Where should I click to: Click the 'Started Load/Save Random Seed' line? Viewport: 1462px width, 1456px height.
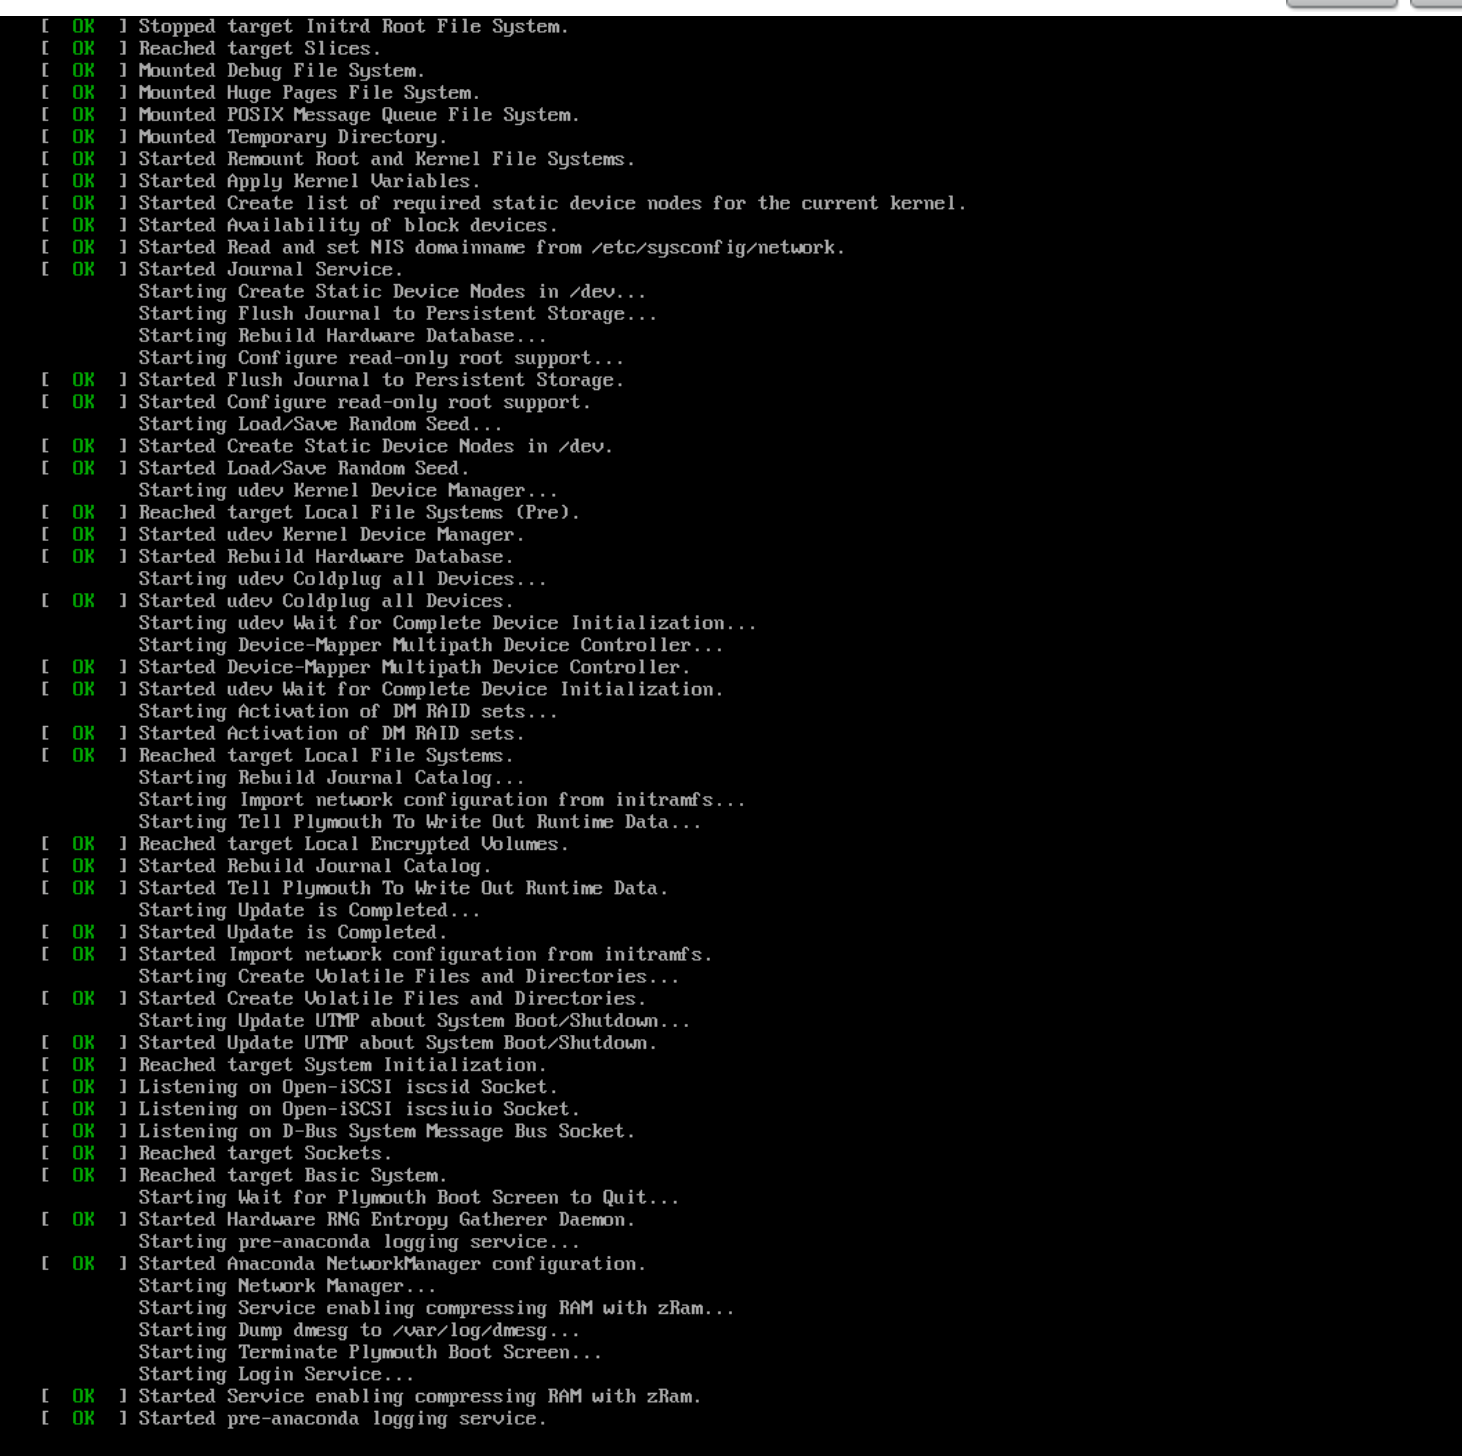click(303, 469)
